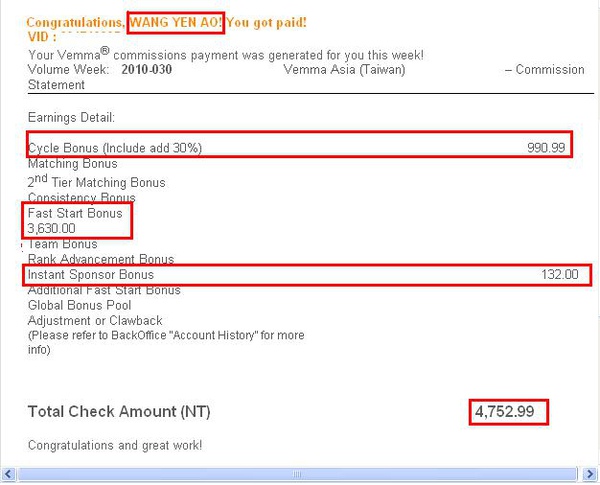Click the "Rank Advancement Bonus" row
The height and width of the screenshot is (485, 600).
coord(101,259)
